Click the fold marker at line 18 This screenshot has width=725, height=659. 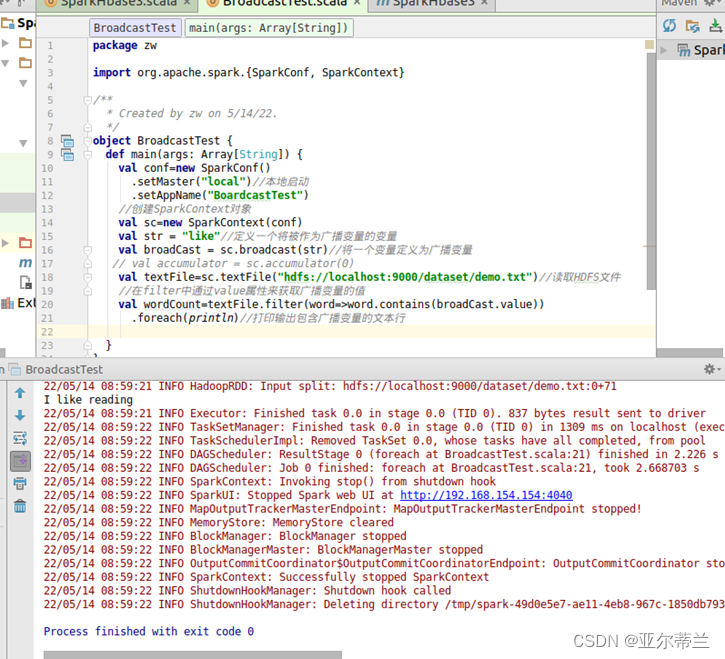[x=87, y=277]
